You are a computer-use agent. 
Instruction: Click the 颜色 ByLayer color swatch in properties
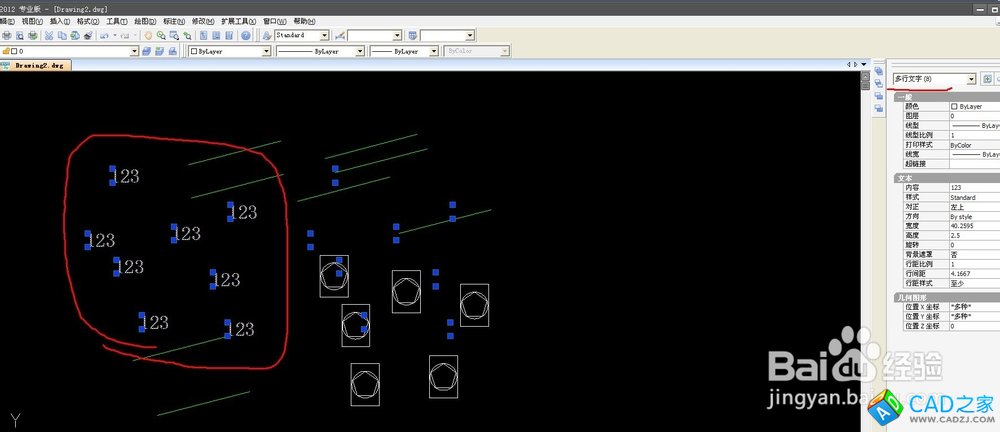[x=954, y=106]
